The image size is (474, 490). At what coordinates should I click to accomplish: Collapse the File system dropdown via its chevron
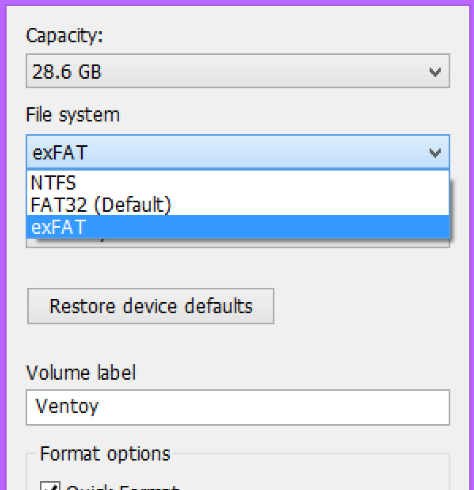coord(435,153)
